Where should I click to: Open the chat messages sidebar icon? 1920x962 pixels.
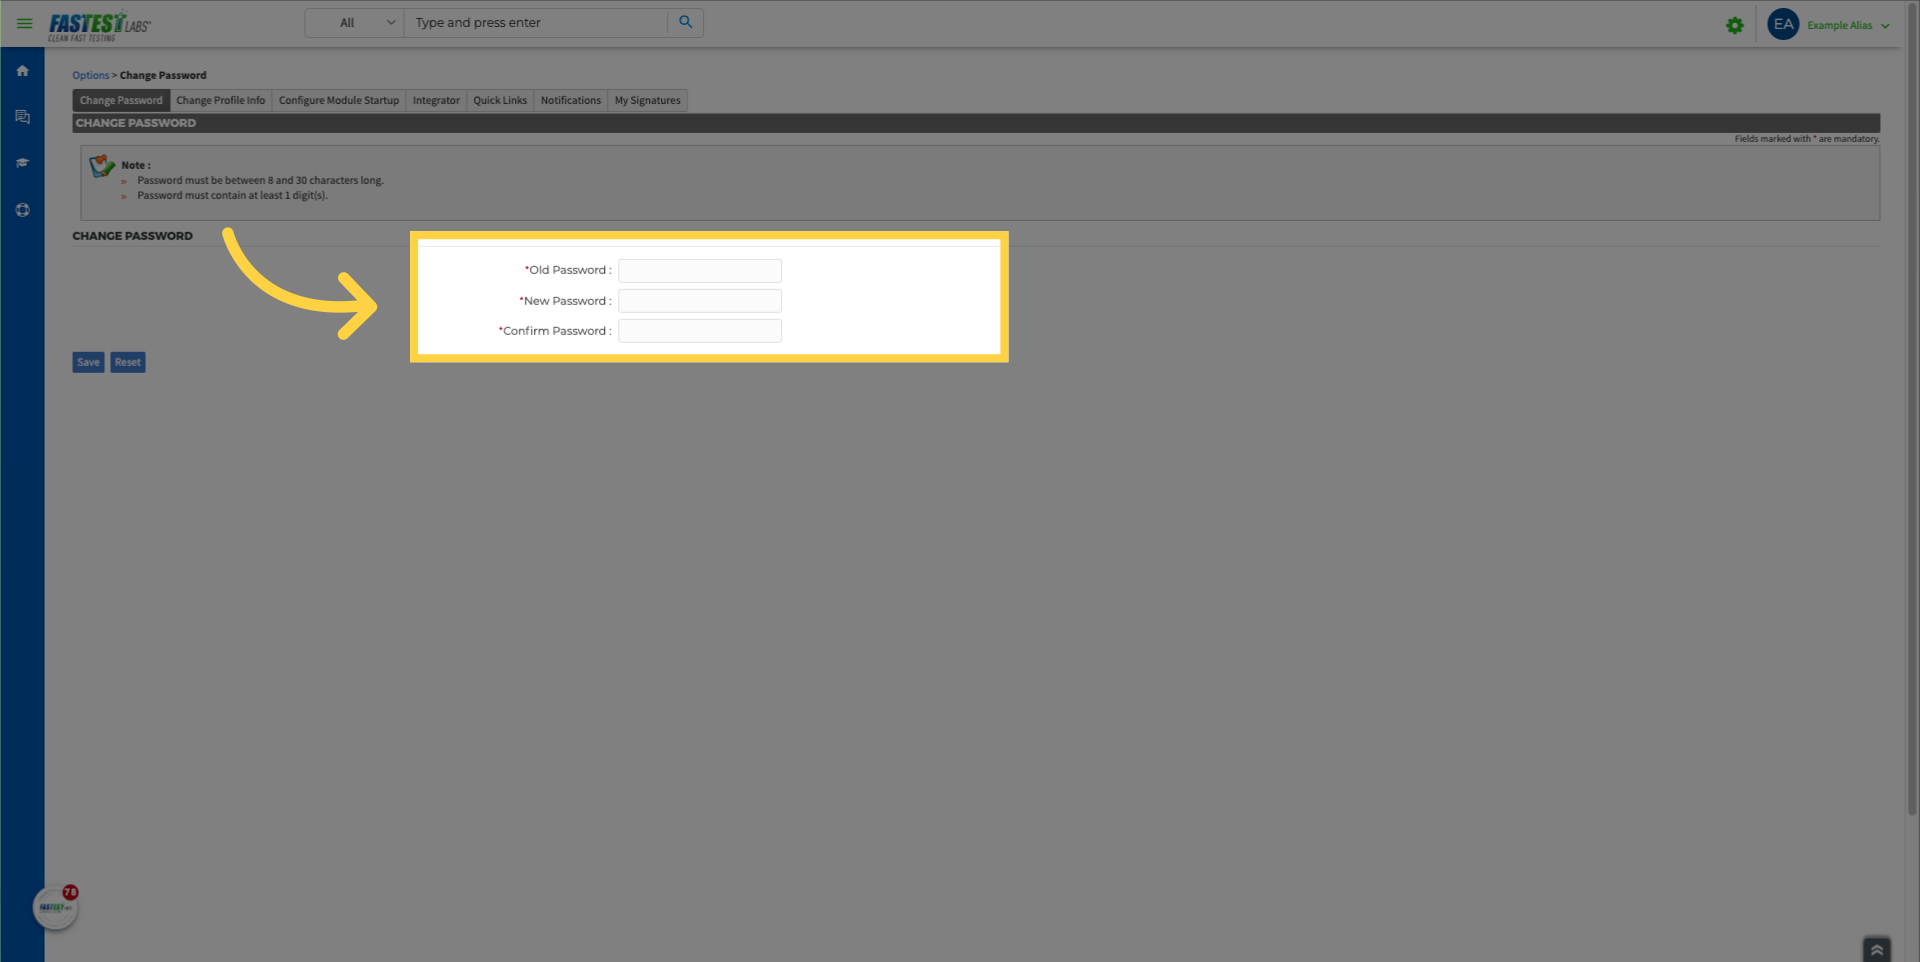22,117
